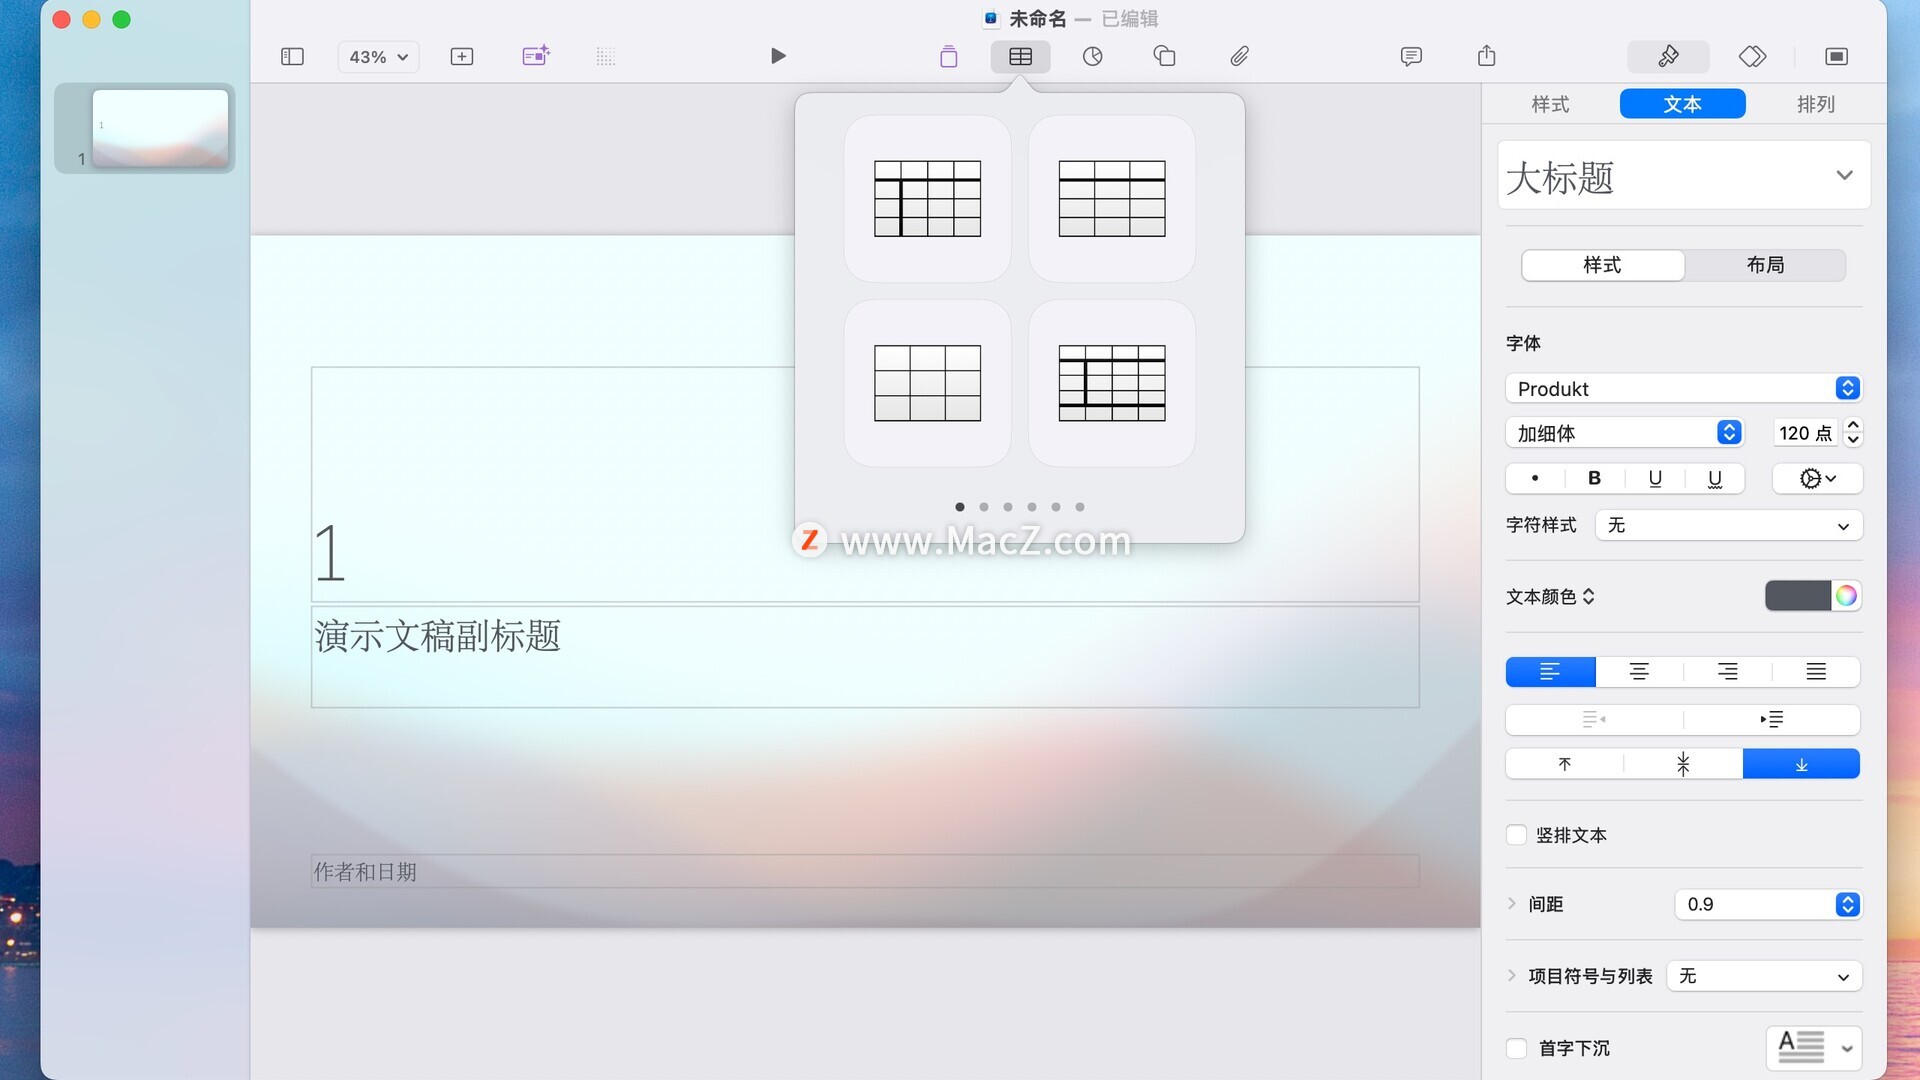Switch to the 排列 tab
The image size is (1920, 1080).
[1815, 104]
